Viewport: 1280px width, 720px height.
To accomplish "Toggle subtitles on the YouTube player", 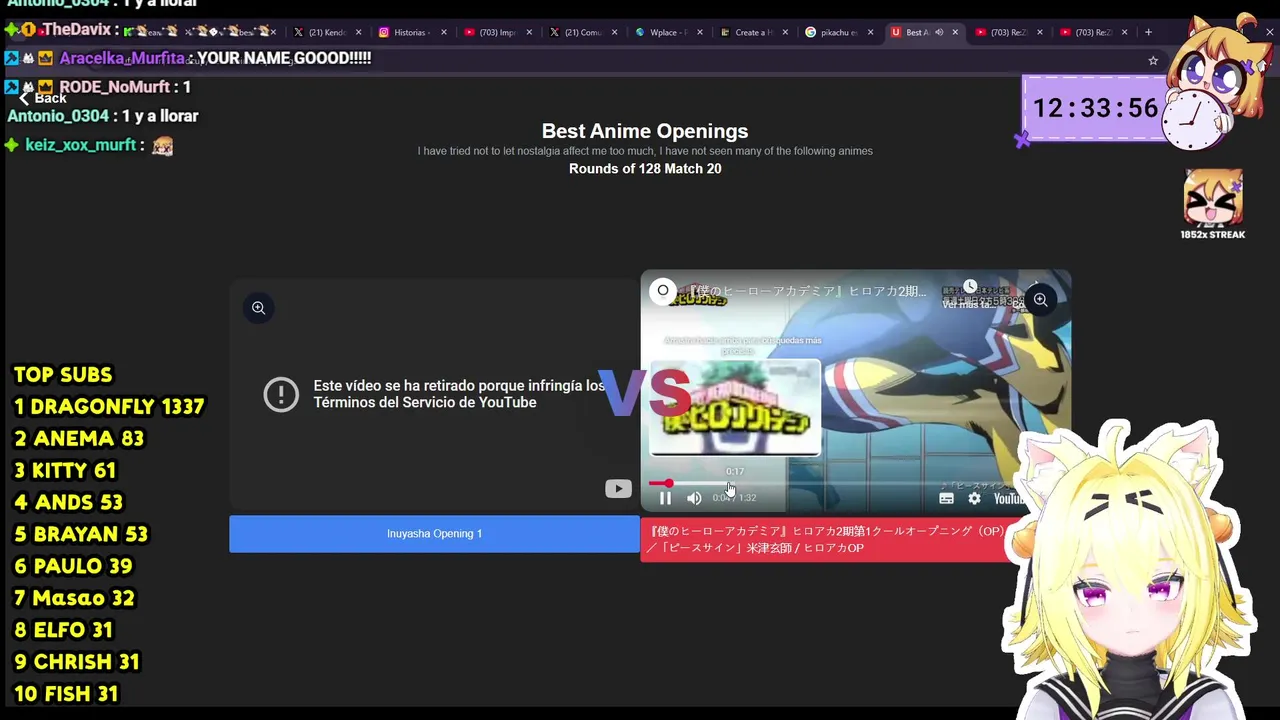I will pos(946,498).
